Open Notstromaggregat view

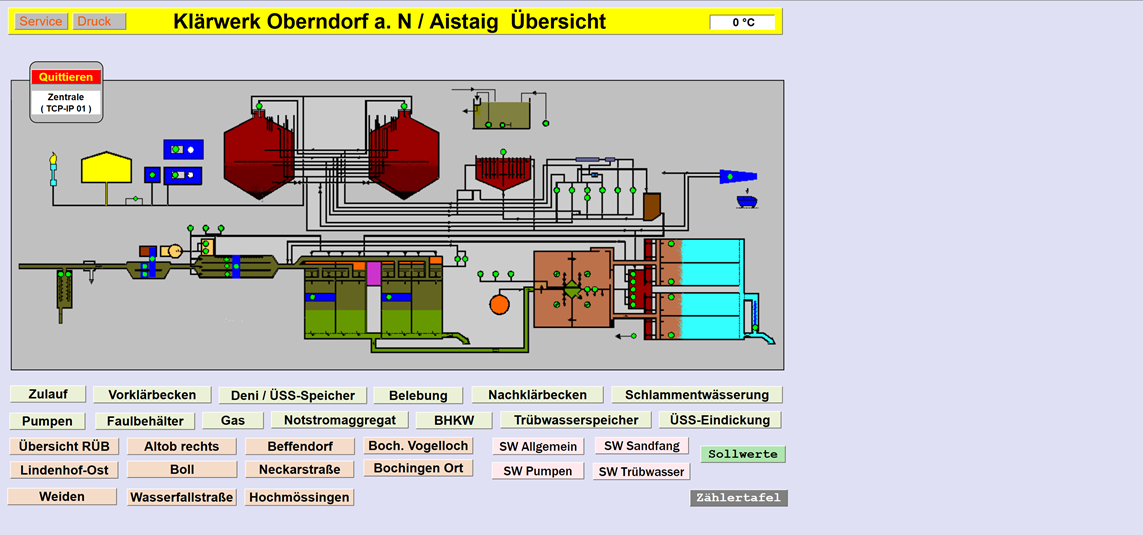point(340,420)
